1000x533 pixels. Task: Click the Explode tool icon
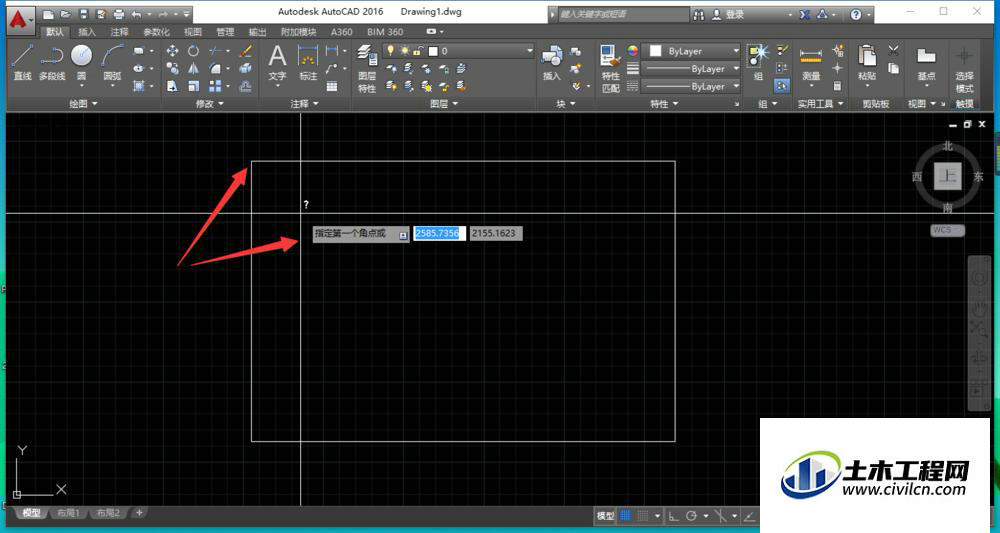point(246,68)
